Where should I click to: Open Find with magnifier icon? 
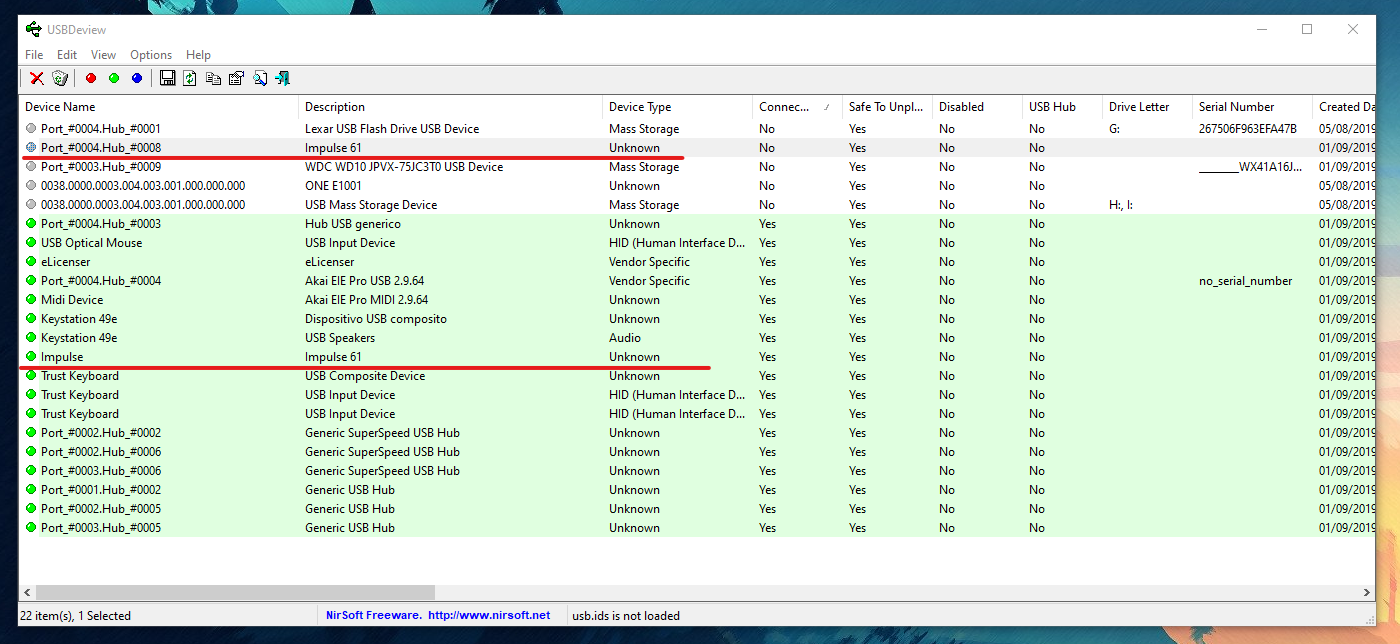[261, 78]
